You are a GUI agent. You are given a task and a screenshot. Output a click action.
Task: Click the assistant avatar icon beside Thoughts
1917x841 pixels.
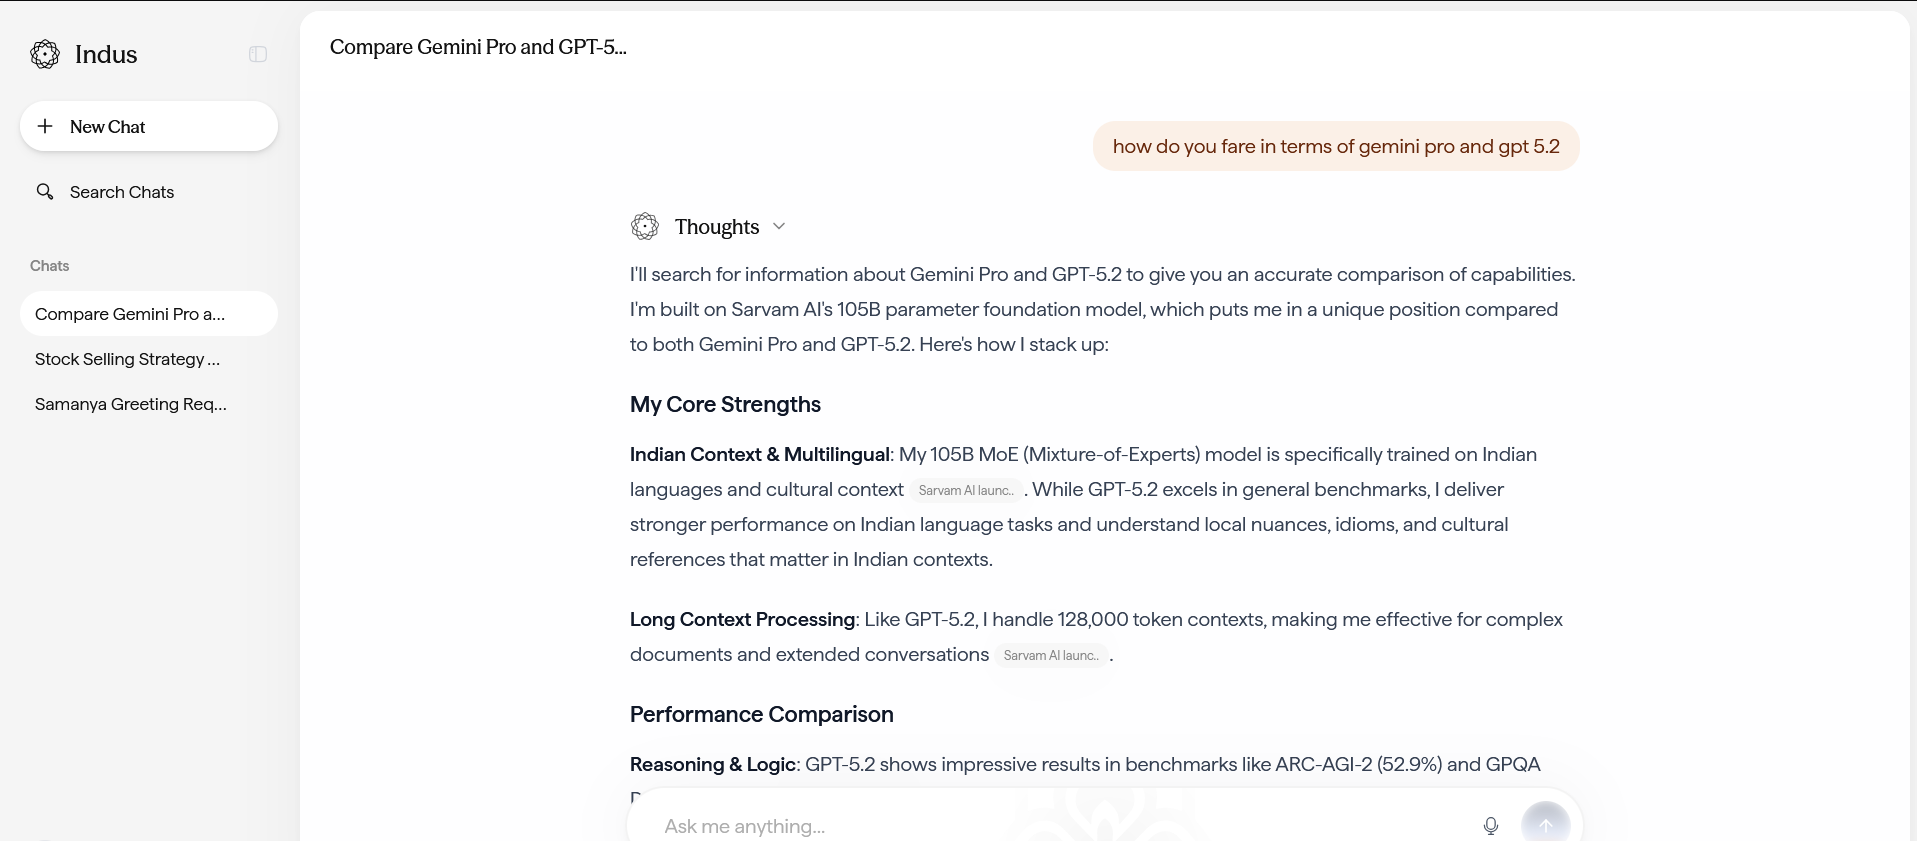click(x=645, y=226)
